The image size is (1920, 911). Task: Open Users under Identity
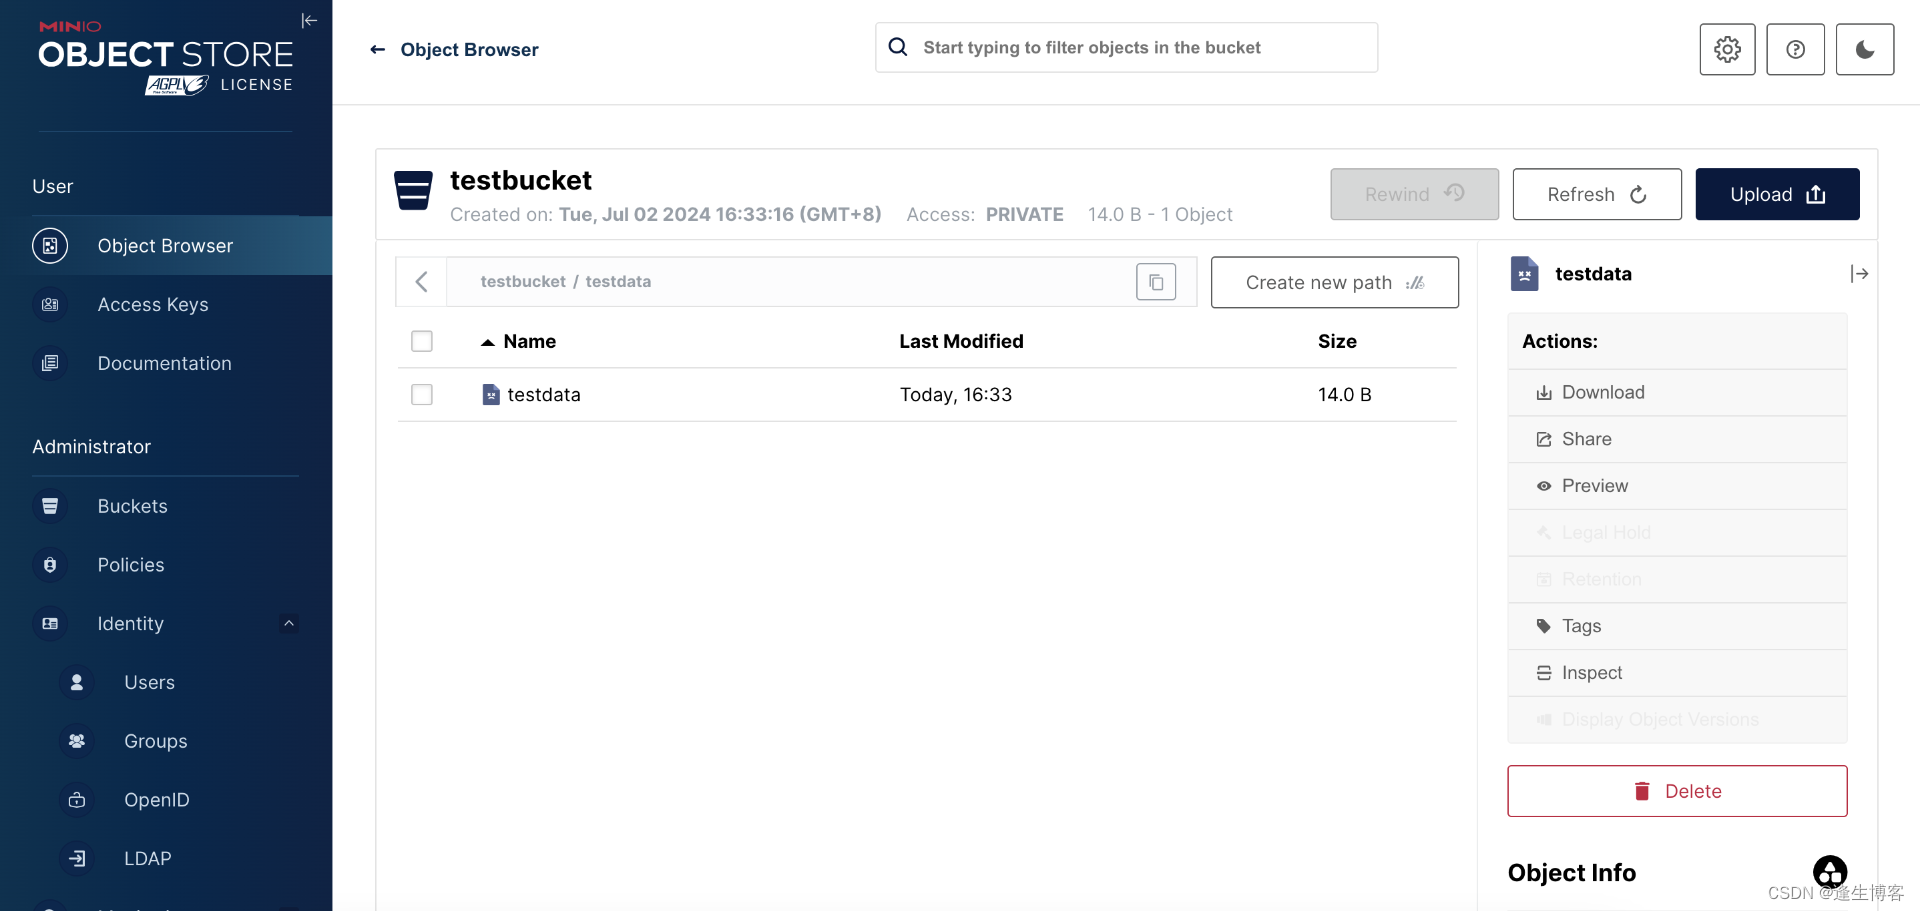coord(166,682)
